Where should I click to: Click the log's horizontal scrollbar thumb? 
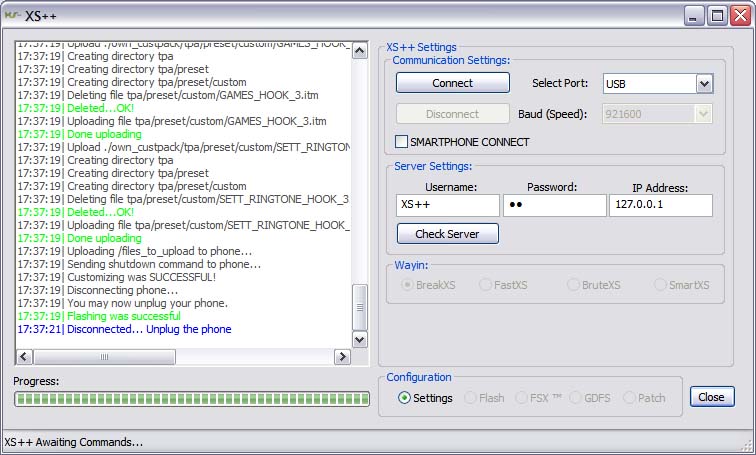105,357
